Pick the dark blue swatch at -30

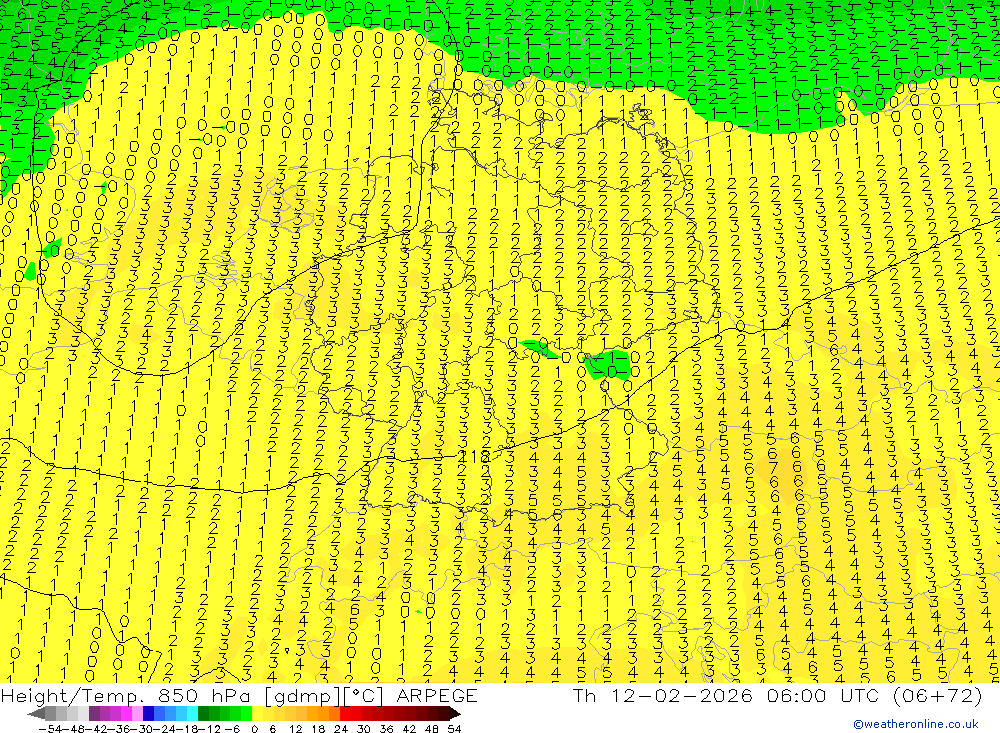tap(148, 714)
